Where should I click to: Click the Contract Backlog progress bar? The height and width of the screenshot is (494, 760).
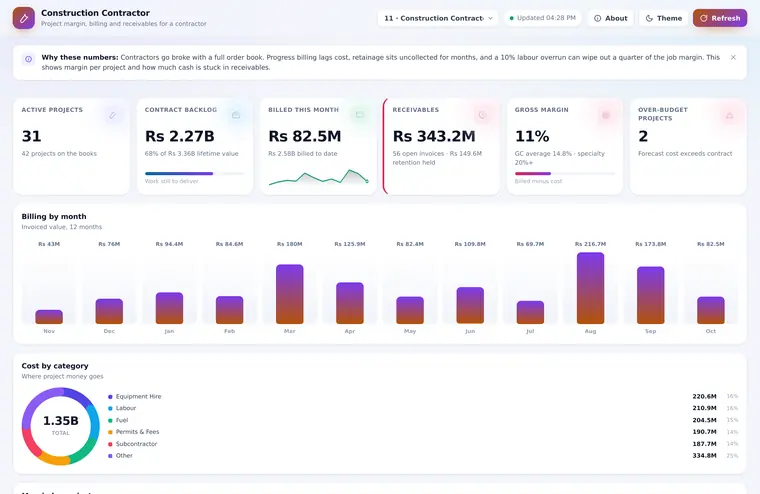coord(195,174)
